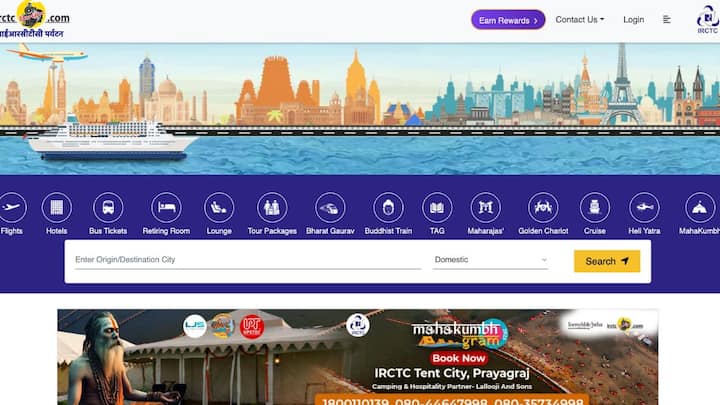The height and width of the screenshot is (405, 720).
Task: Click the Bus Tickets label text
Action: coord(108,231)
